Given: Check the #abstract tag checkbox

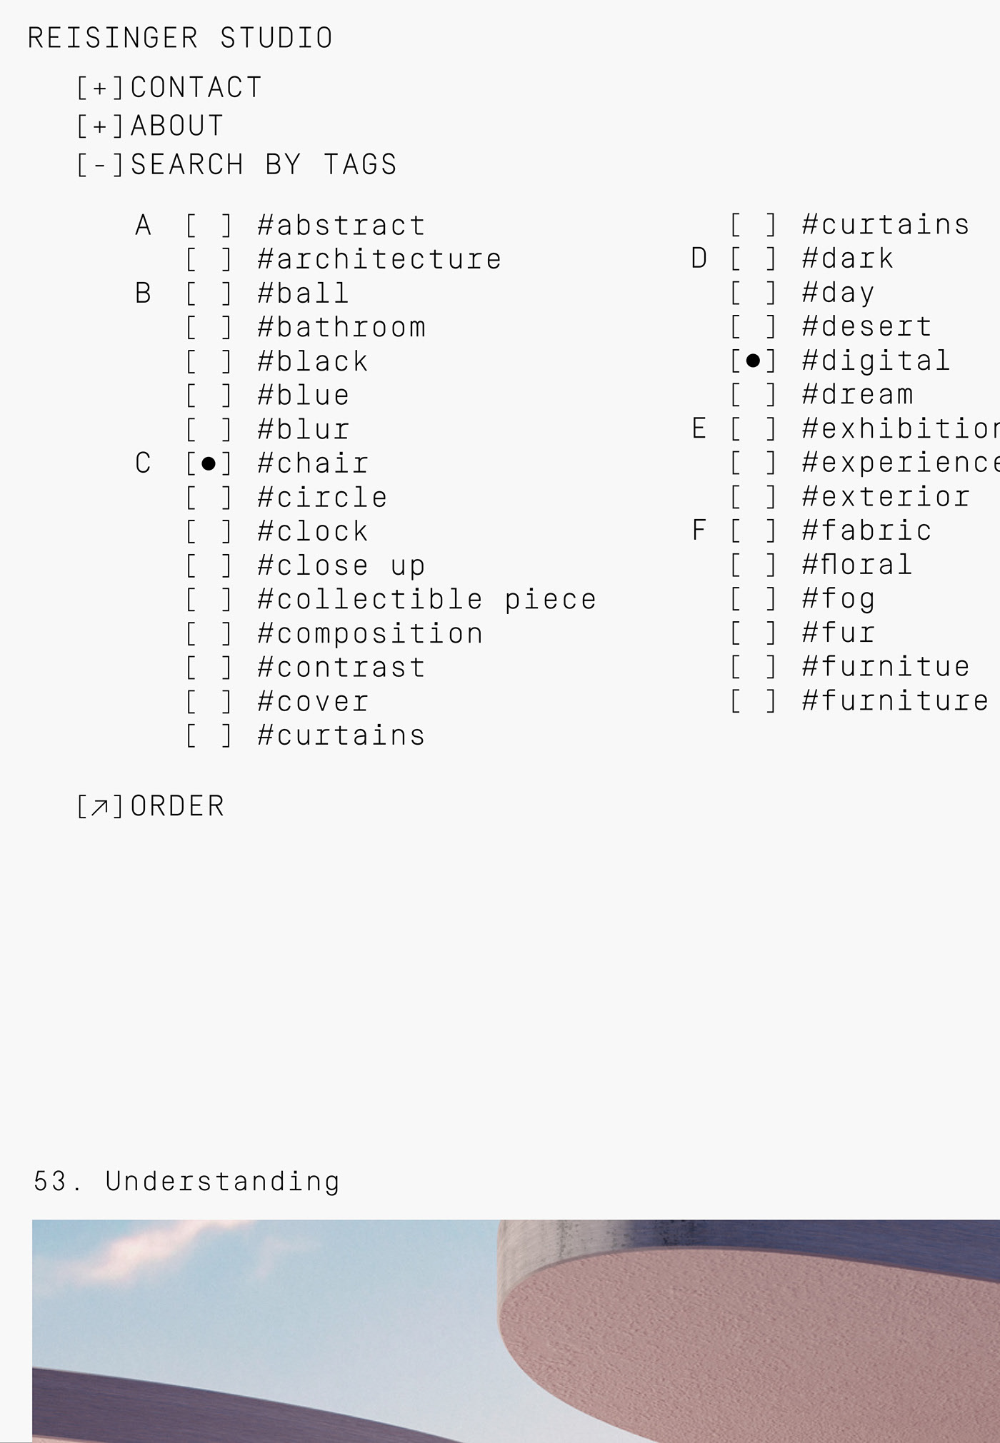Looking at the screenshot, I should pyautogui.click(x=208, y=226).
